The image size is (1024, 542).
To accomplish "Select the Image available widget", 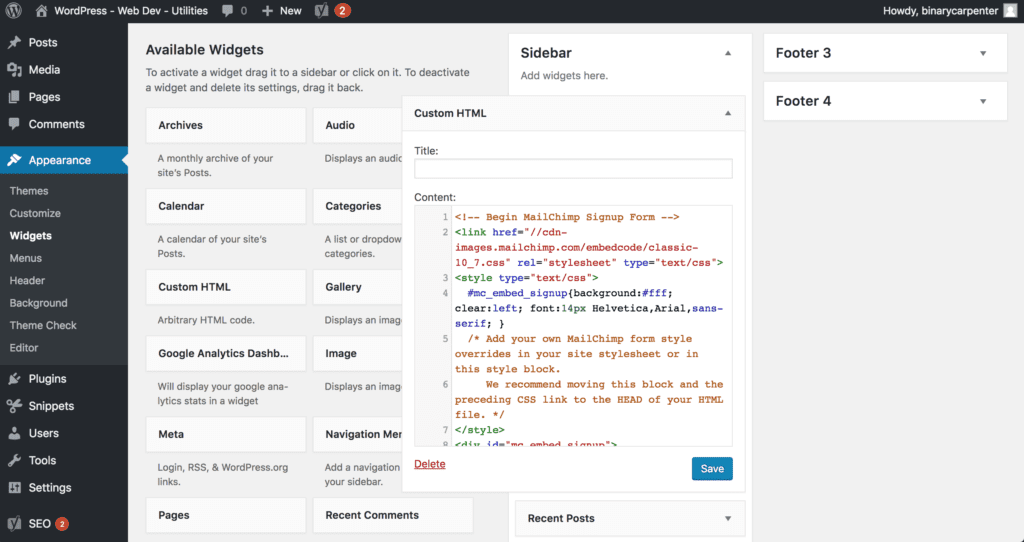I will (358, 354).
